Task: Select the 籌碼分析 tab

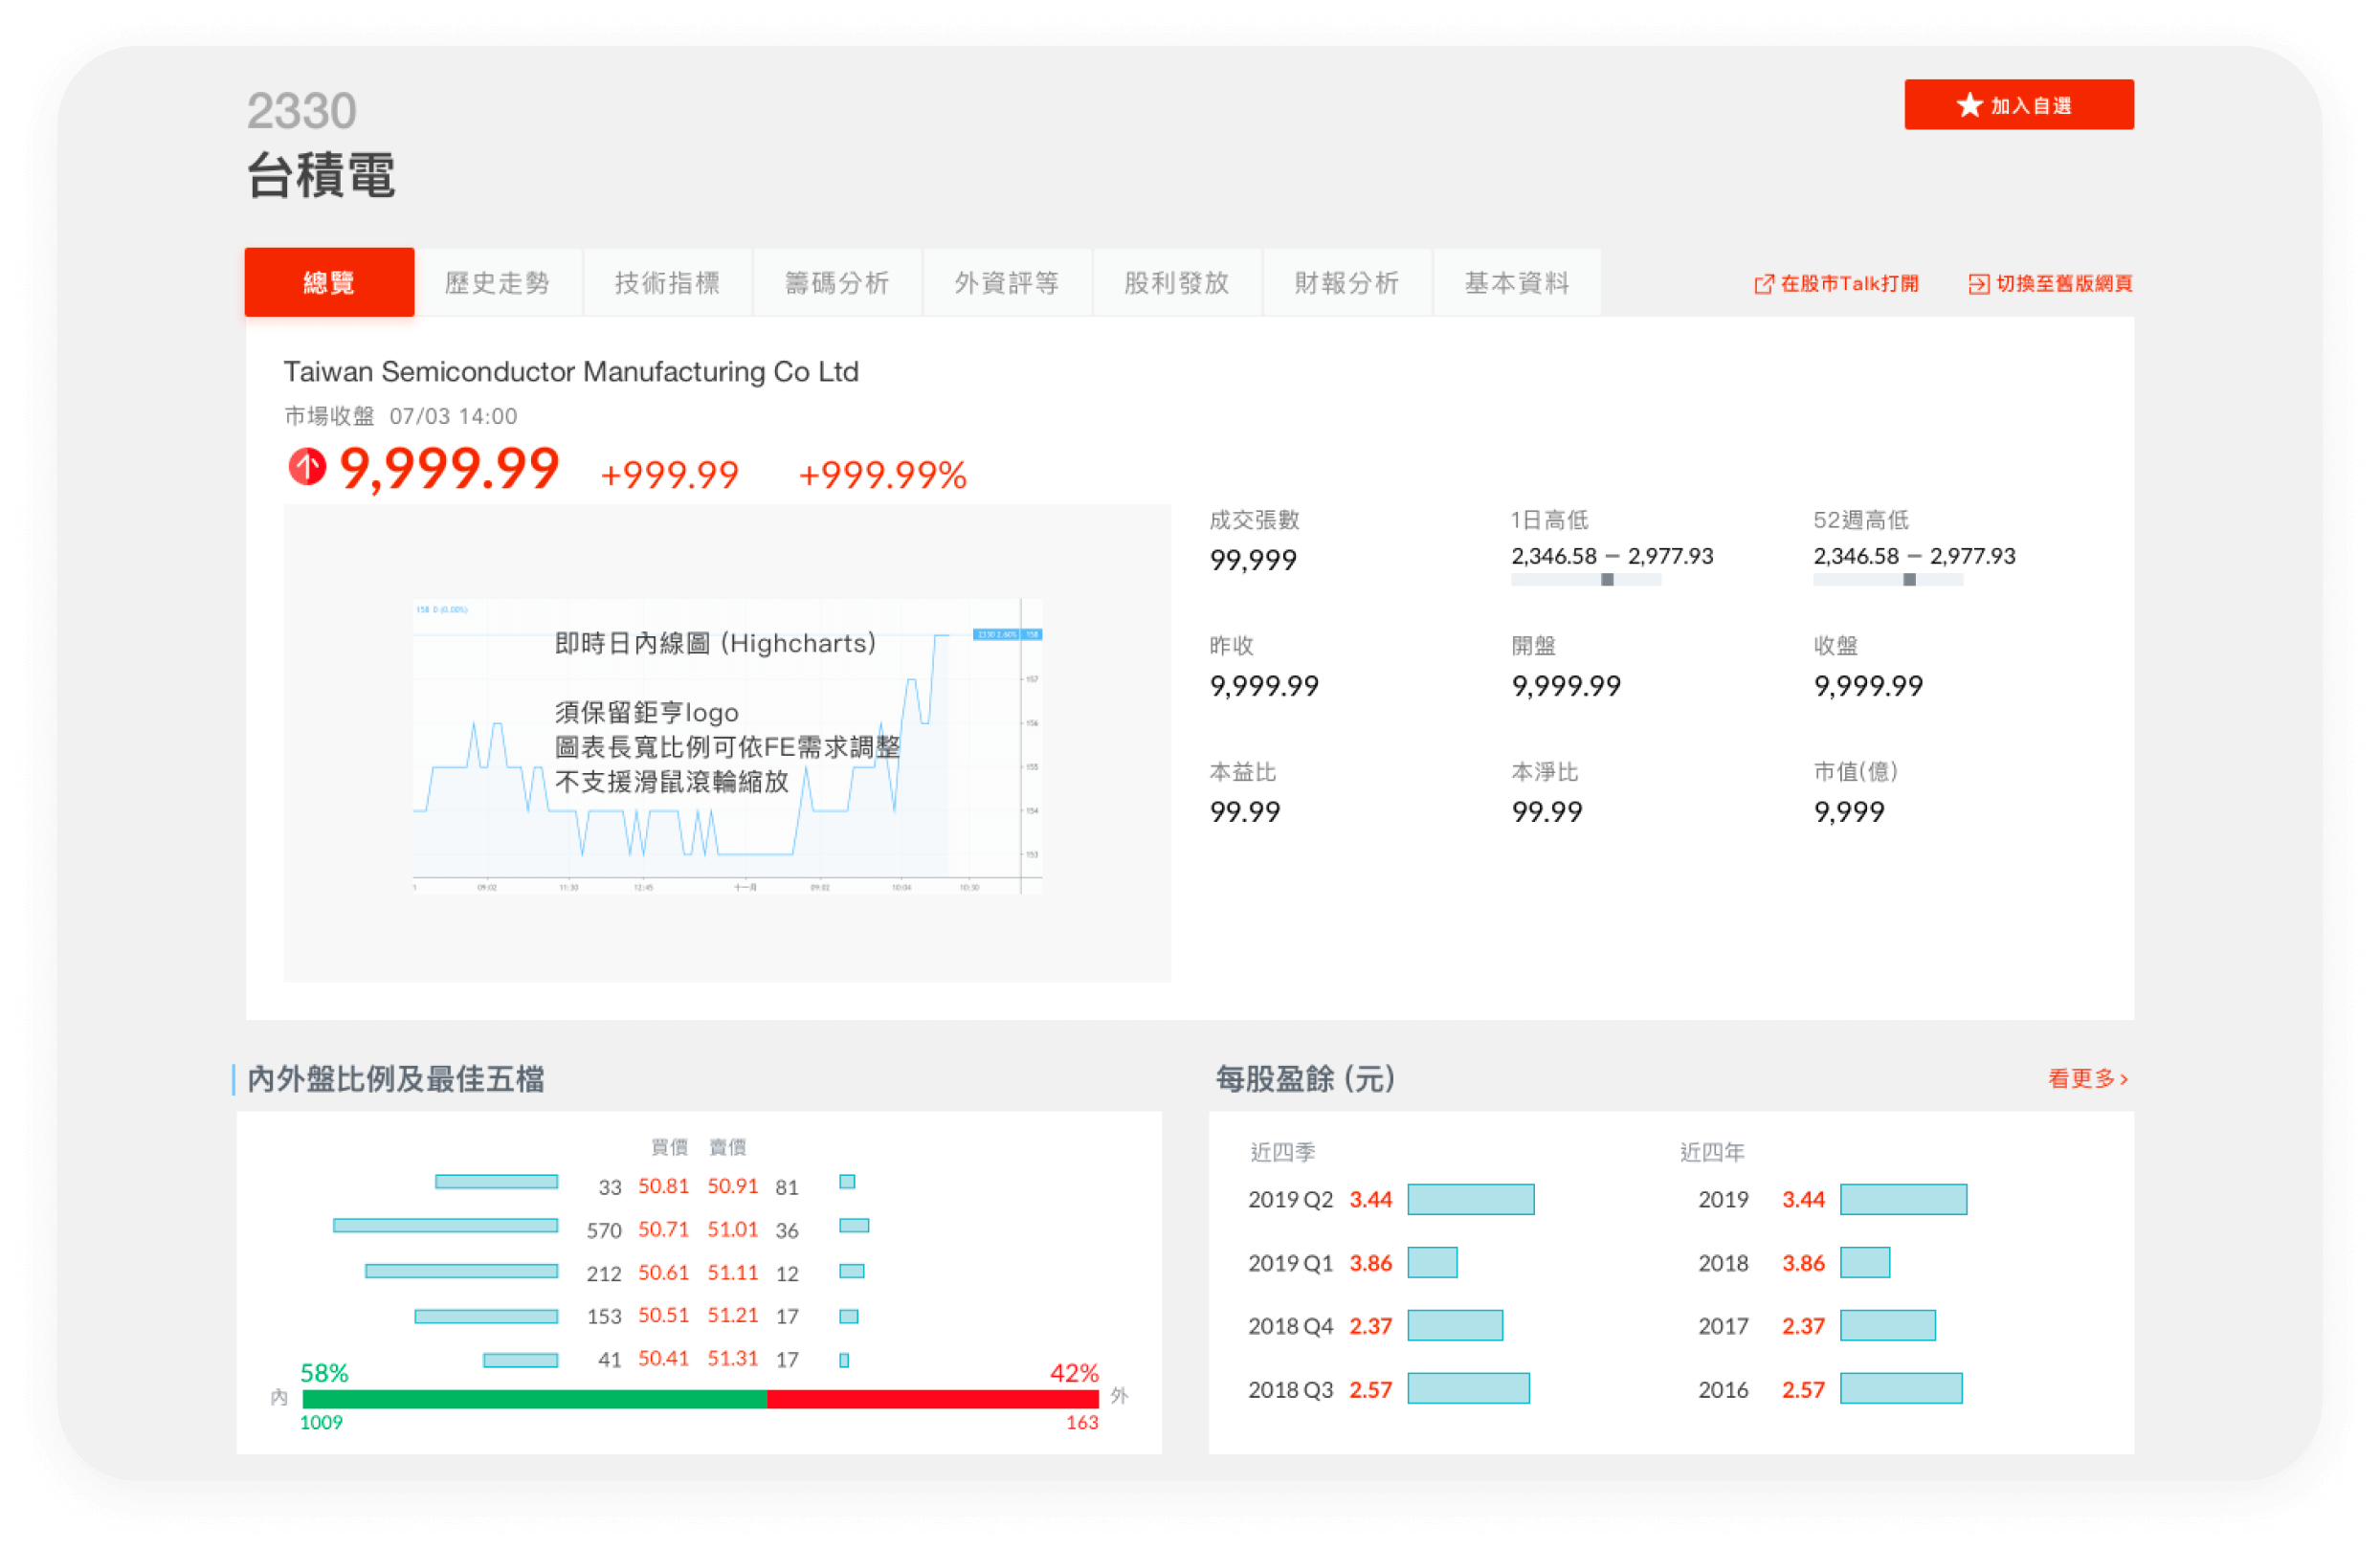Action: tap(837, 283)
